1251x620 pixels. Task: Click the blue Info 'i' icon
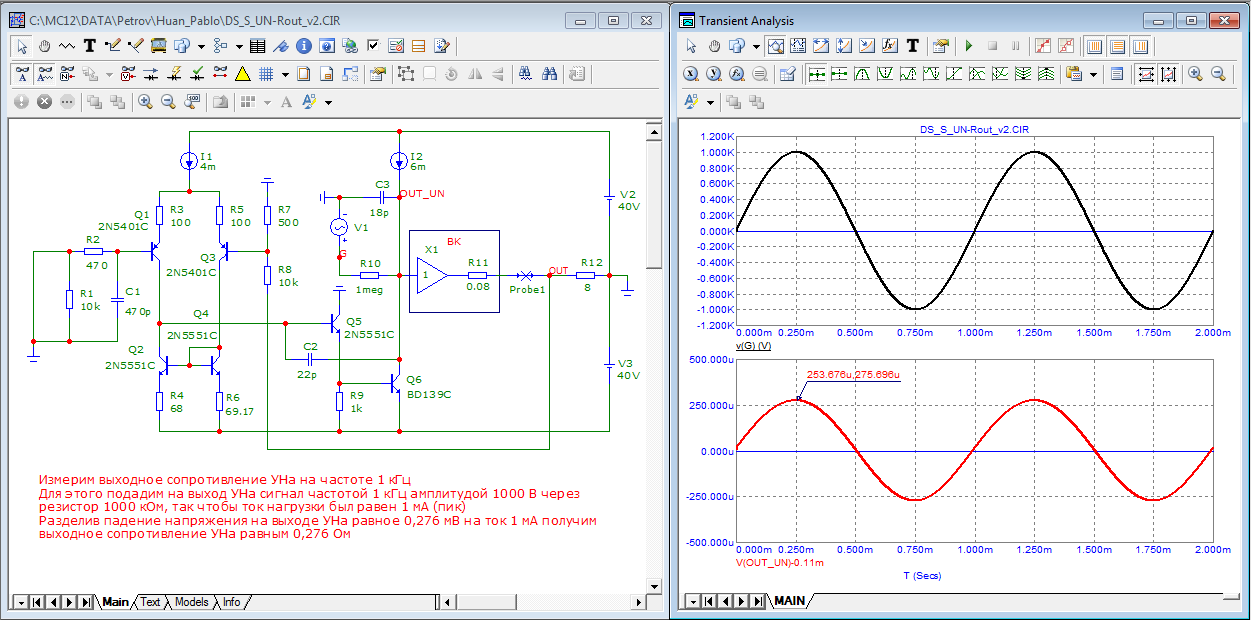[304, 46]
